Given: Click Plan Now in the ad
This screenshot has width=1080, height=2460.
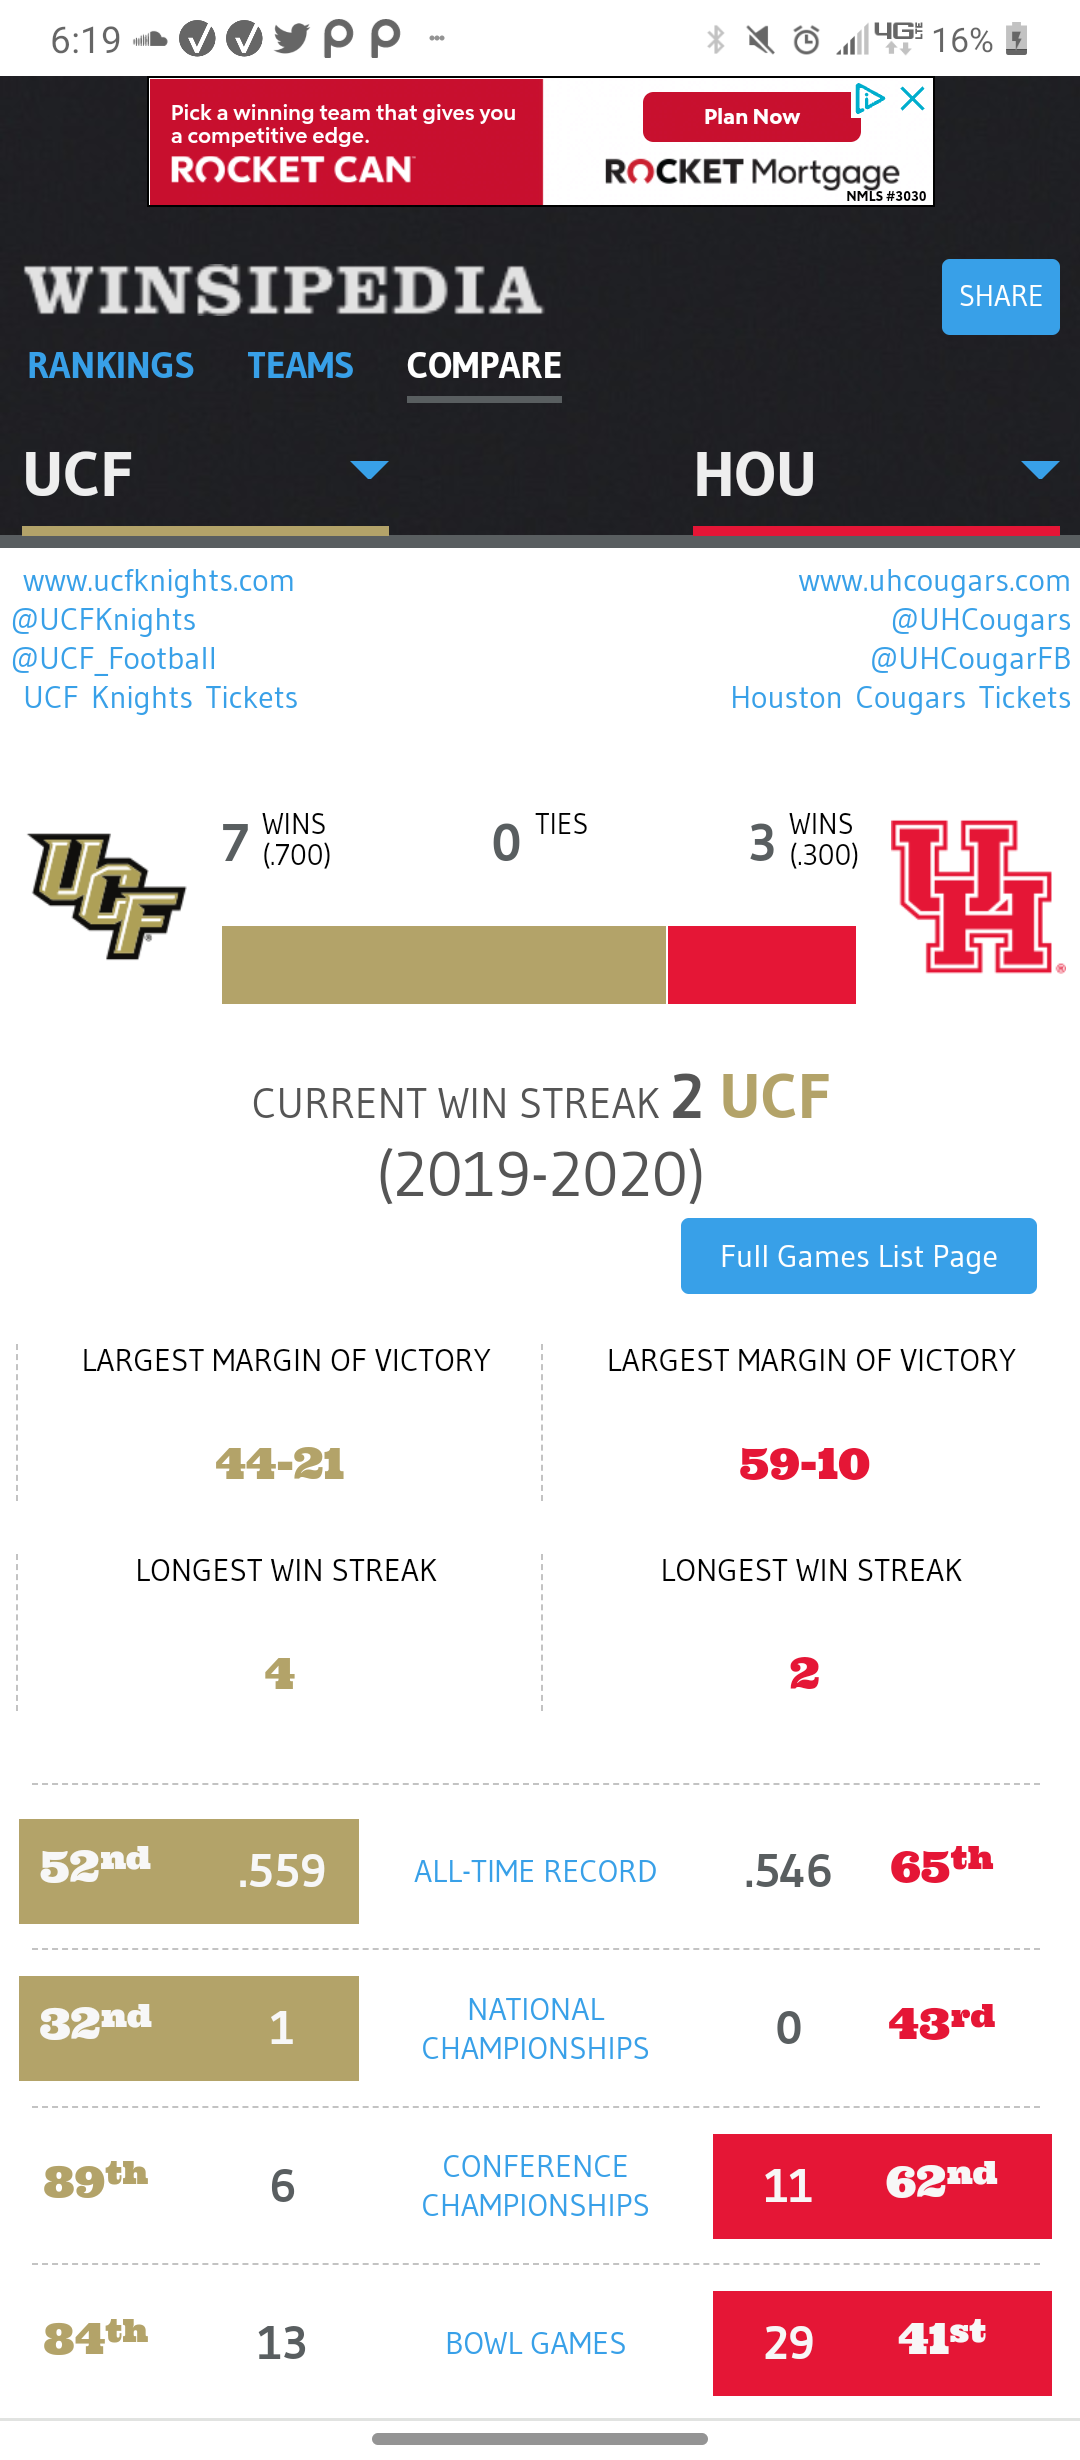Looking at the screenshot, I should pyautogui.click(x=751, y=117).
